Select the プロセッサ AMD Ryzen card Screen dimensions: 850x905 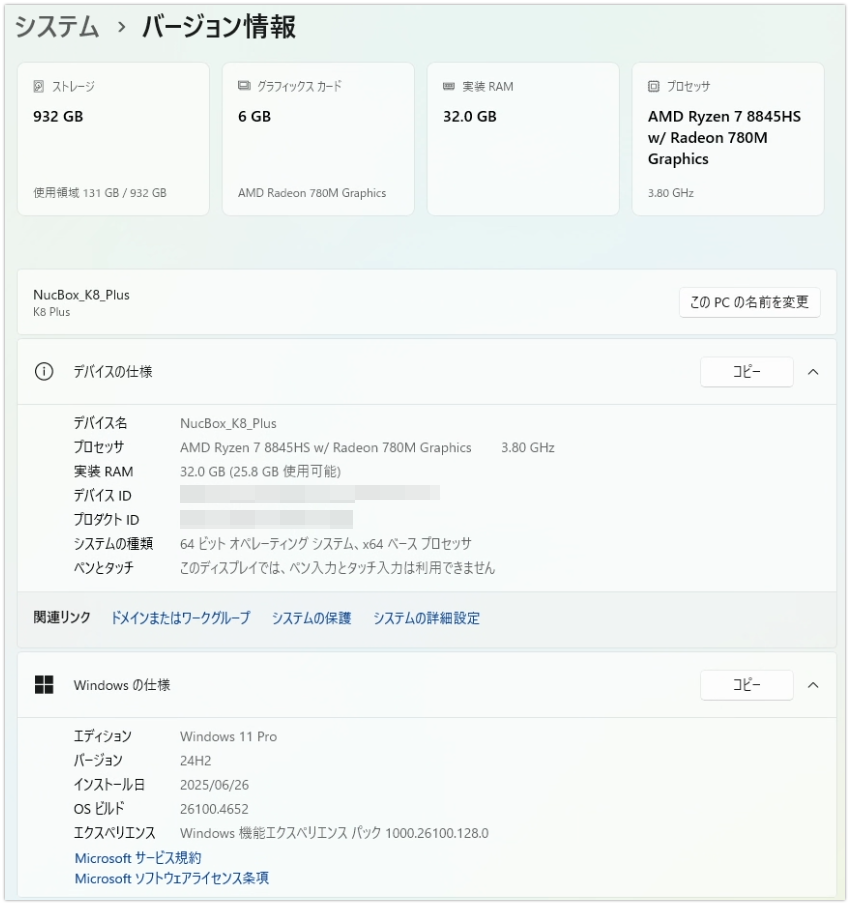(728, 139)
